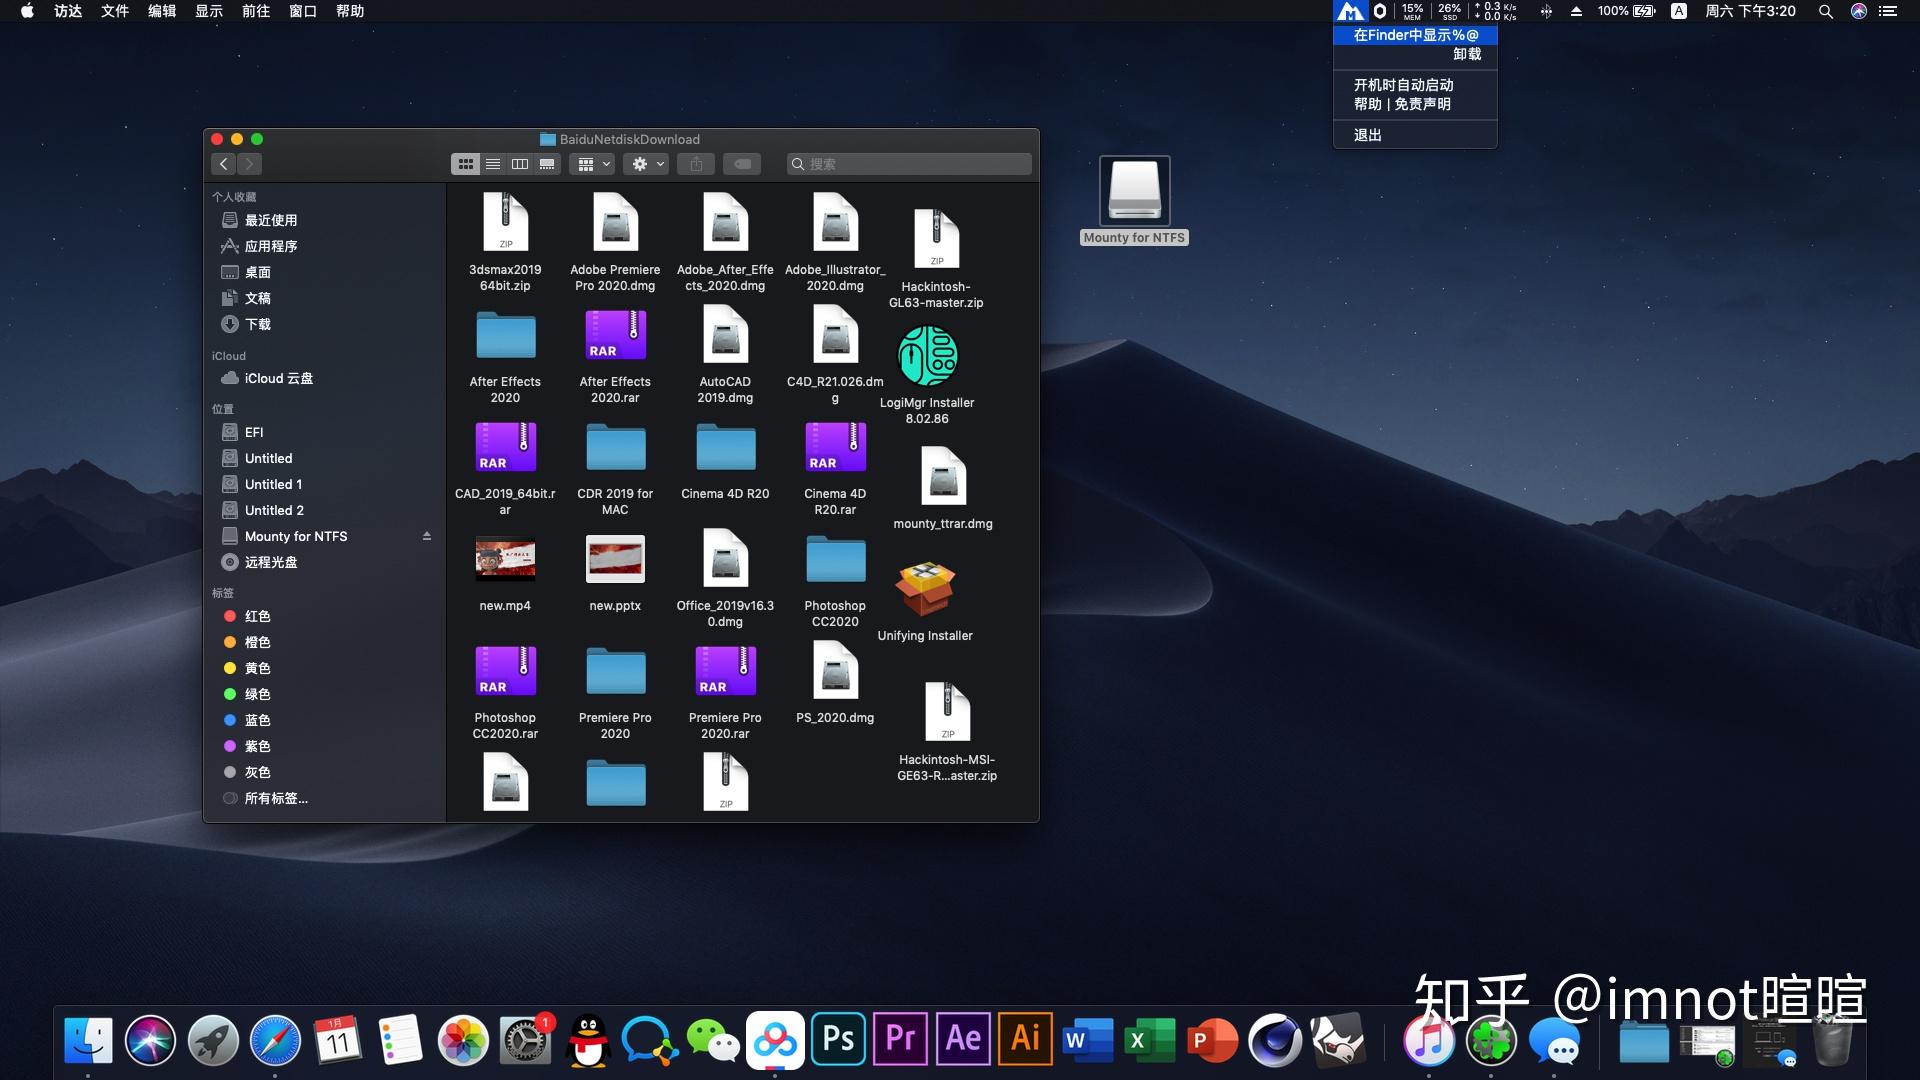This screenshot has width=1920, height=1080.
Task: Click the Finder share button
Action: pyautogui.click(x=697, y=164)
